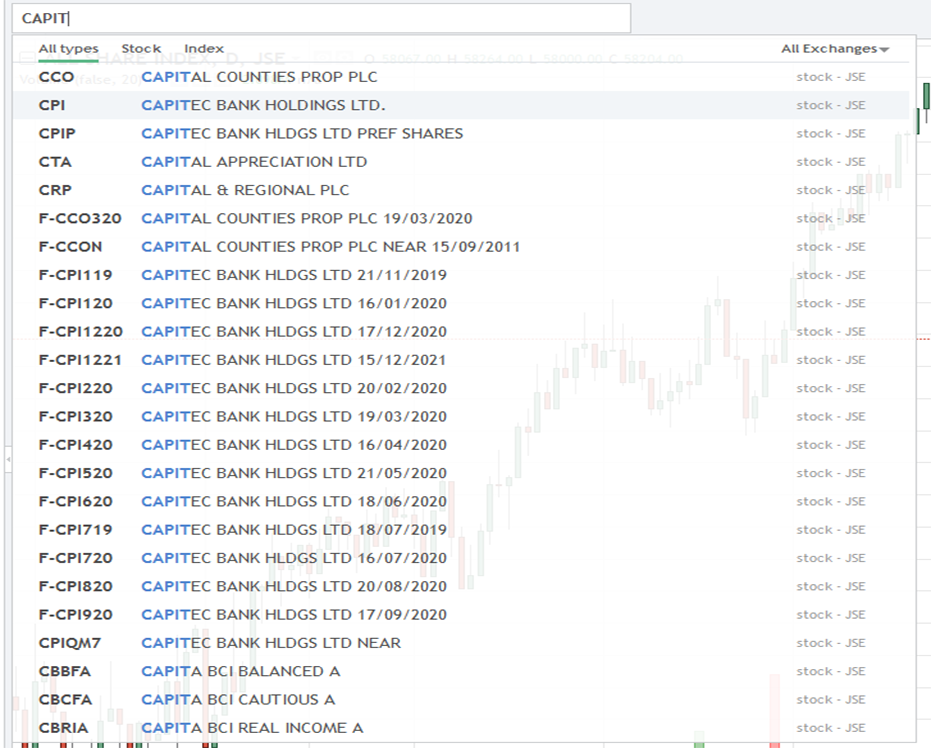This screenshot has width=931, height=748.
Task: Select F-CPI1221 Capitec Bank 15/12/2021
Action: [x=461, y=360]
